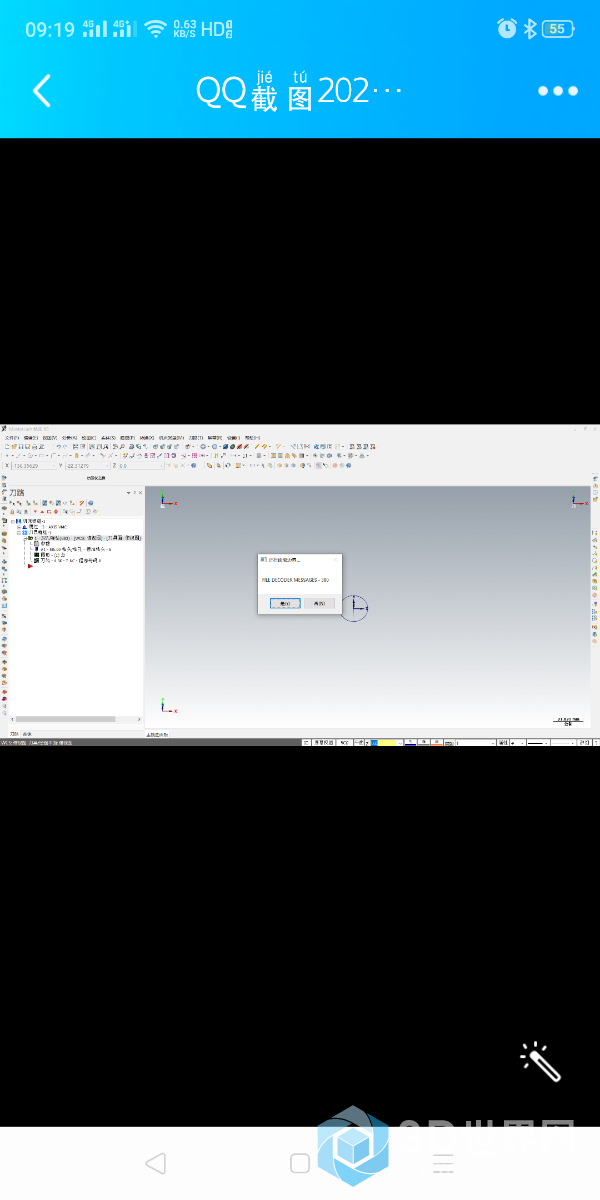600x1200 pixels.
Task: Expand the 属性 AXIS VMC node
Action: click(18, 527)
